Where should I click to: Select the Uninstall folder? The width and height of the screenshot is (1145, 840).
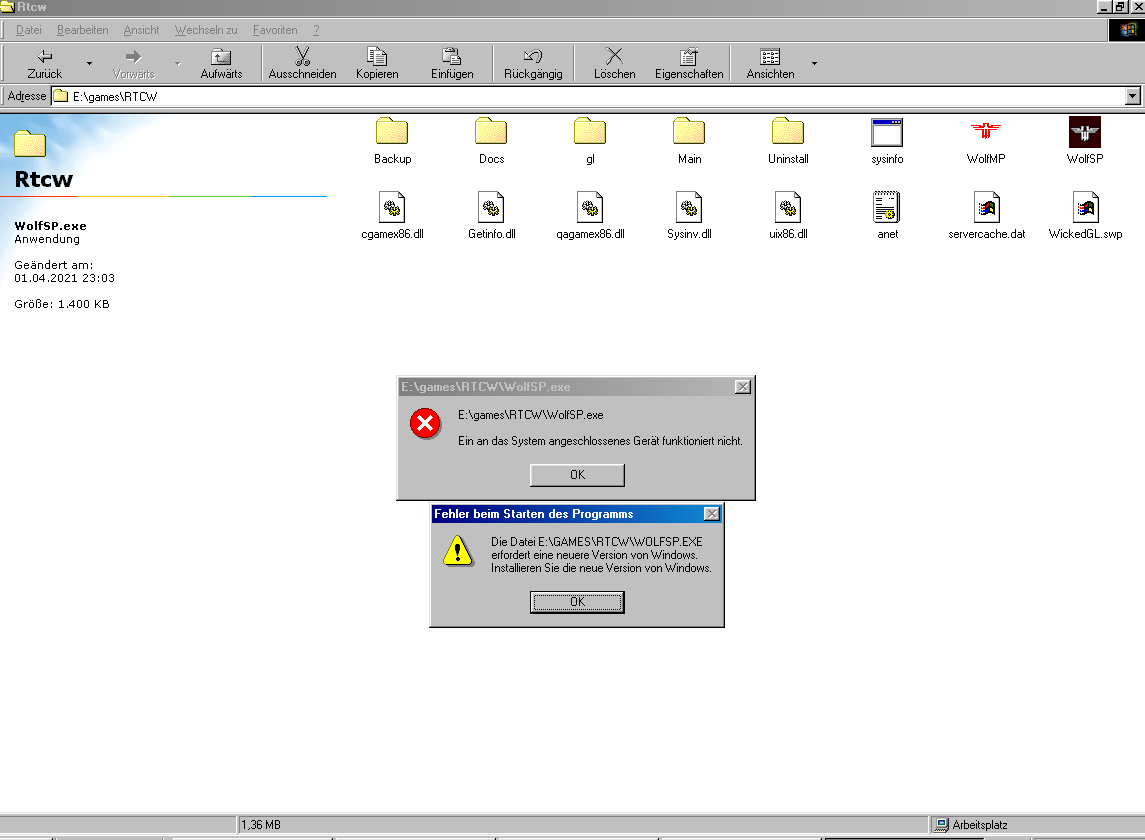point(788,141)
